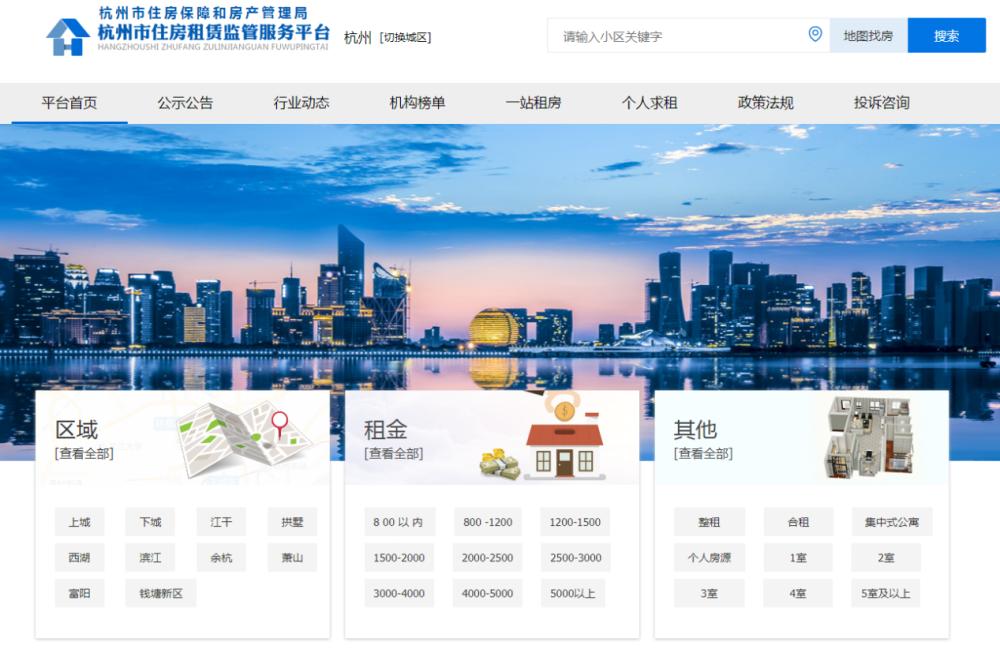Open the 投诉咨询 tab
This screenshot has width=1000, height=653.
880,101
